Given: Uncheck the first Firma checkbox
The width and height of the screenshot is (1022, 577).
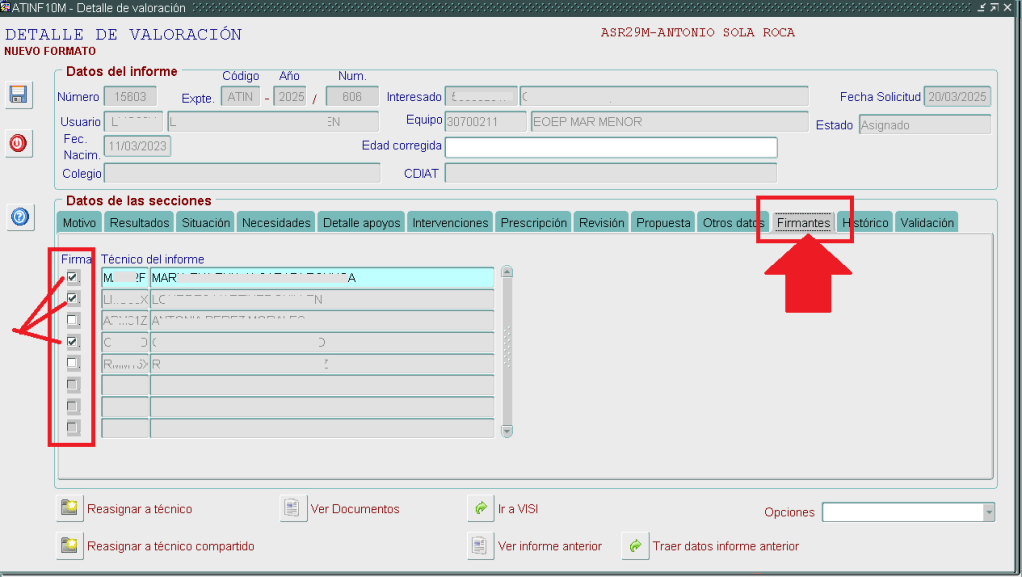Looking at the screenshot, I should (x=73, y=277).
